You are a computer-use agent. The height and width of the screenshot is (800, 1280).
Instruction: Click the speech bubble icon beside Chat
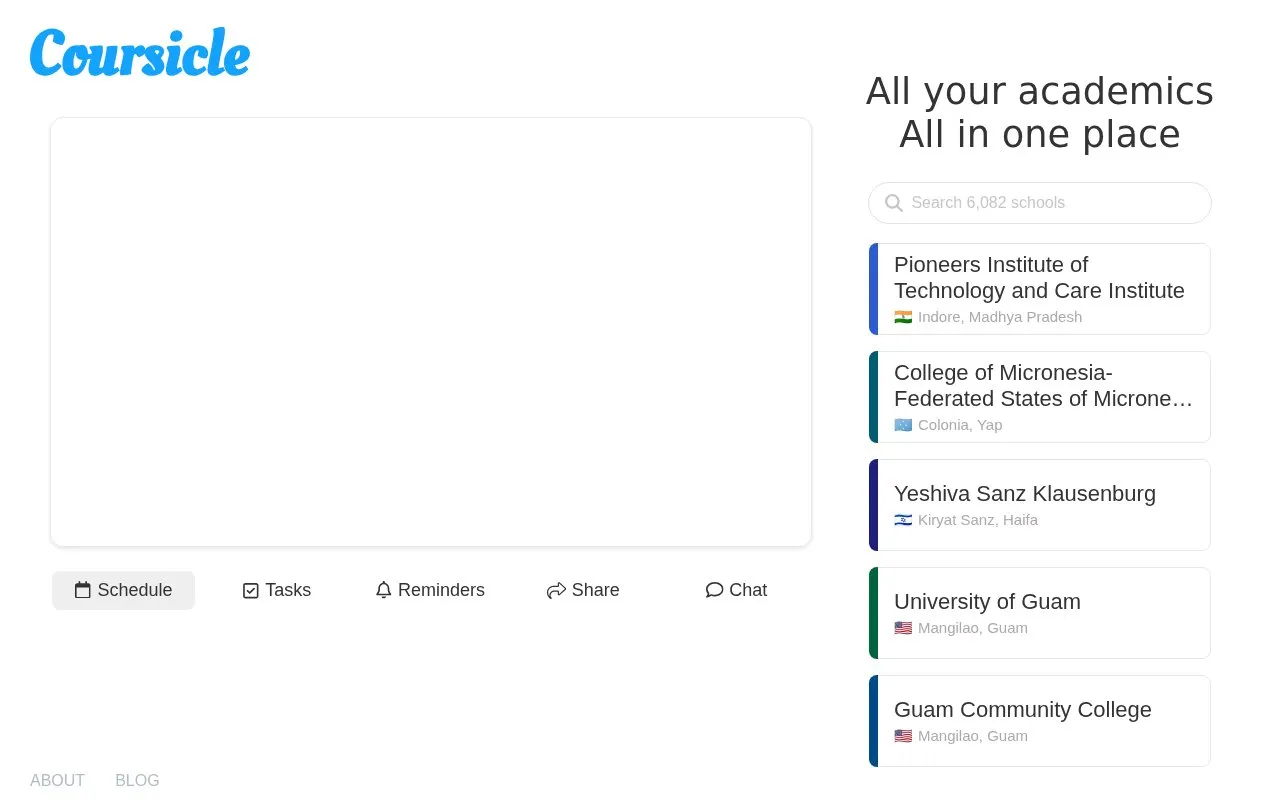click(714, 590)
